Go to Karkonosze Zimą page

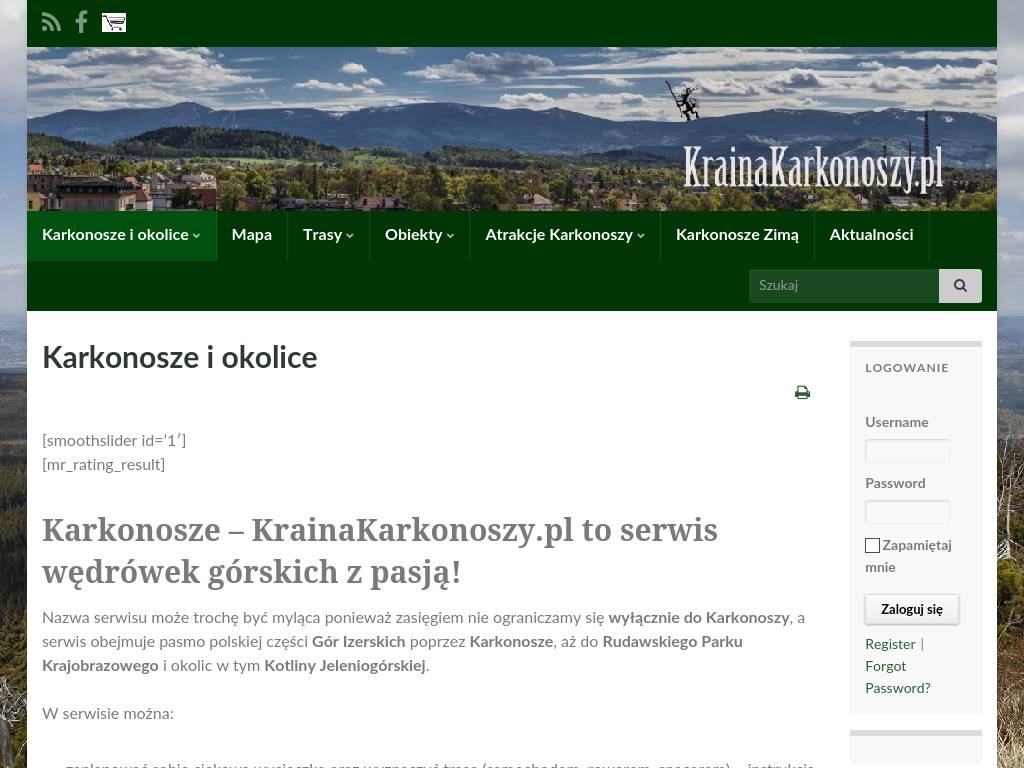point(737,235)
